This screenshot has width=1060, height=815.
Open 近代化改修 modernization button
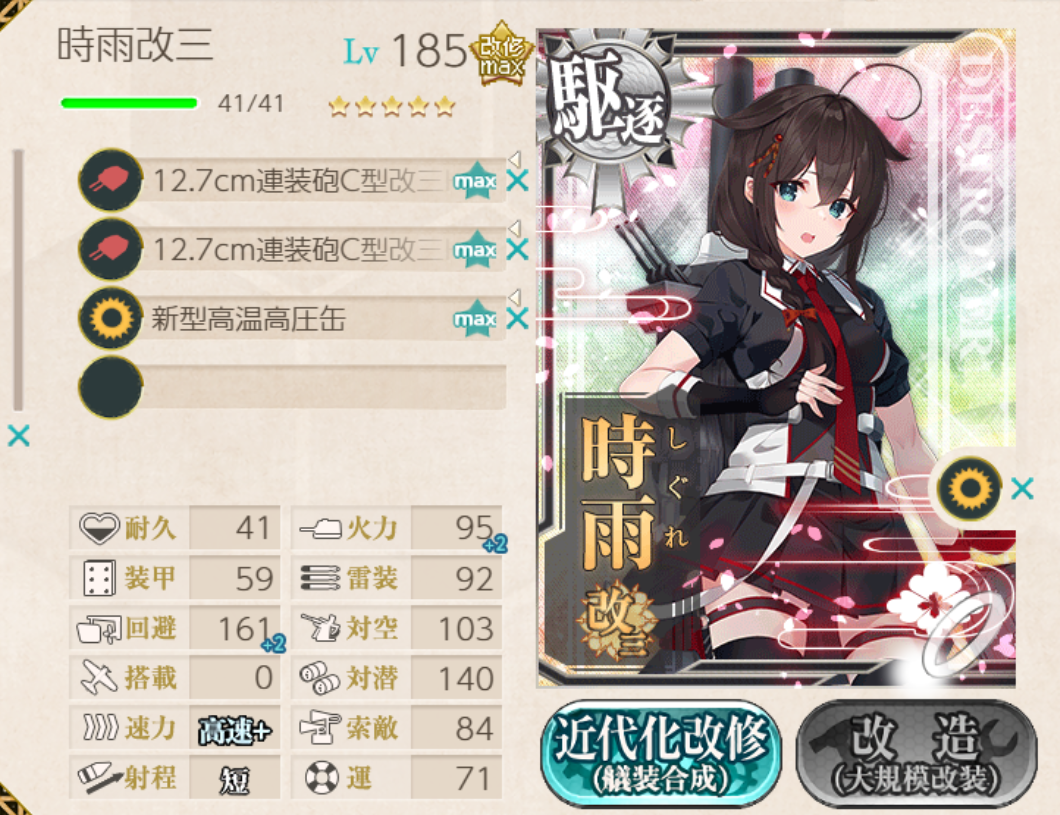click(660, 754)
